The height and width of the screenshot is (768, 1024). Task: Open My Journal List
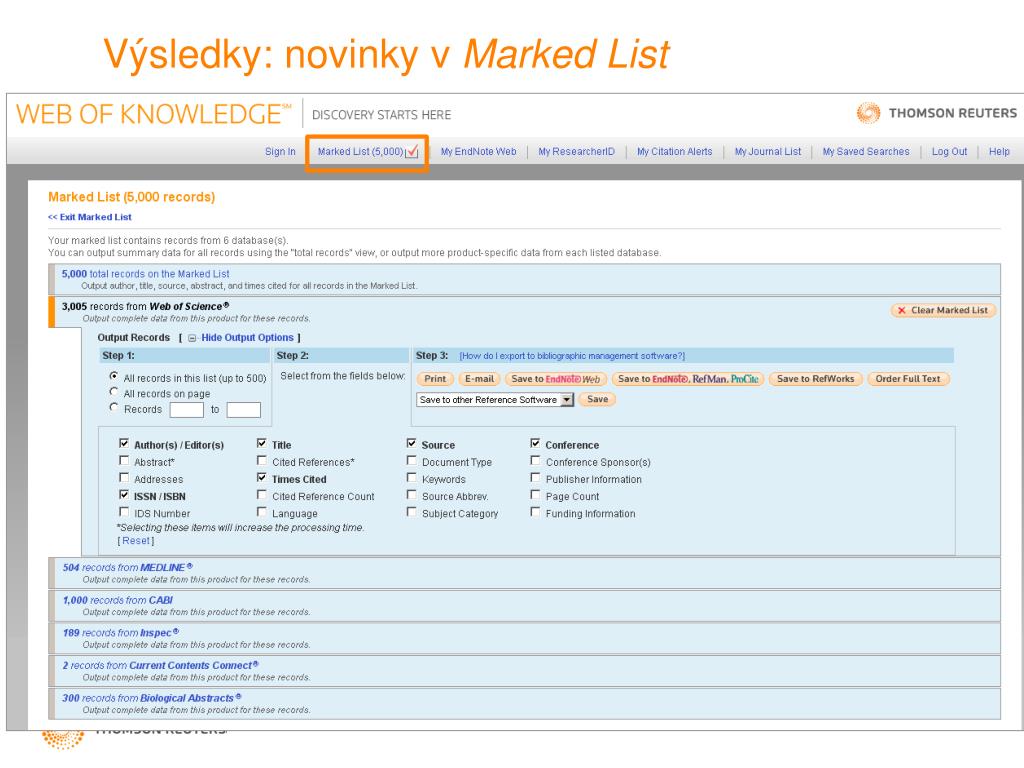coord(768,152)
